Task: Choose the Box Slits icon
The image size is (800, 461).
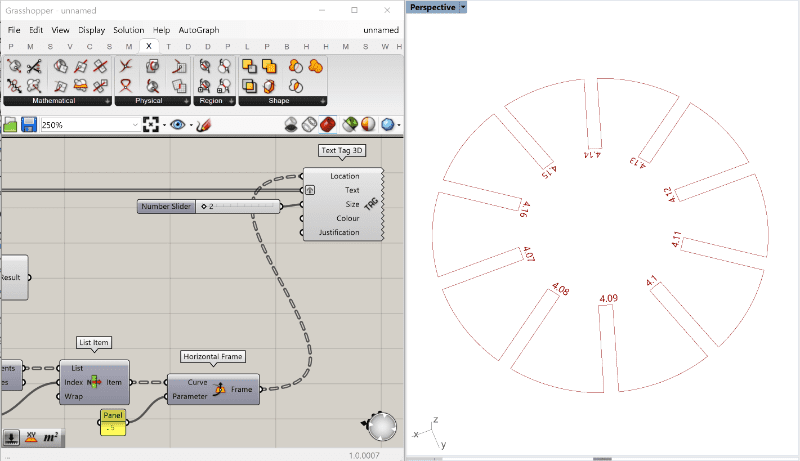Action: [x=269, y=86]
